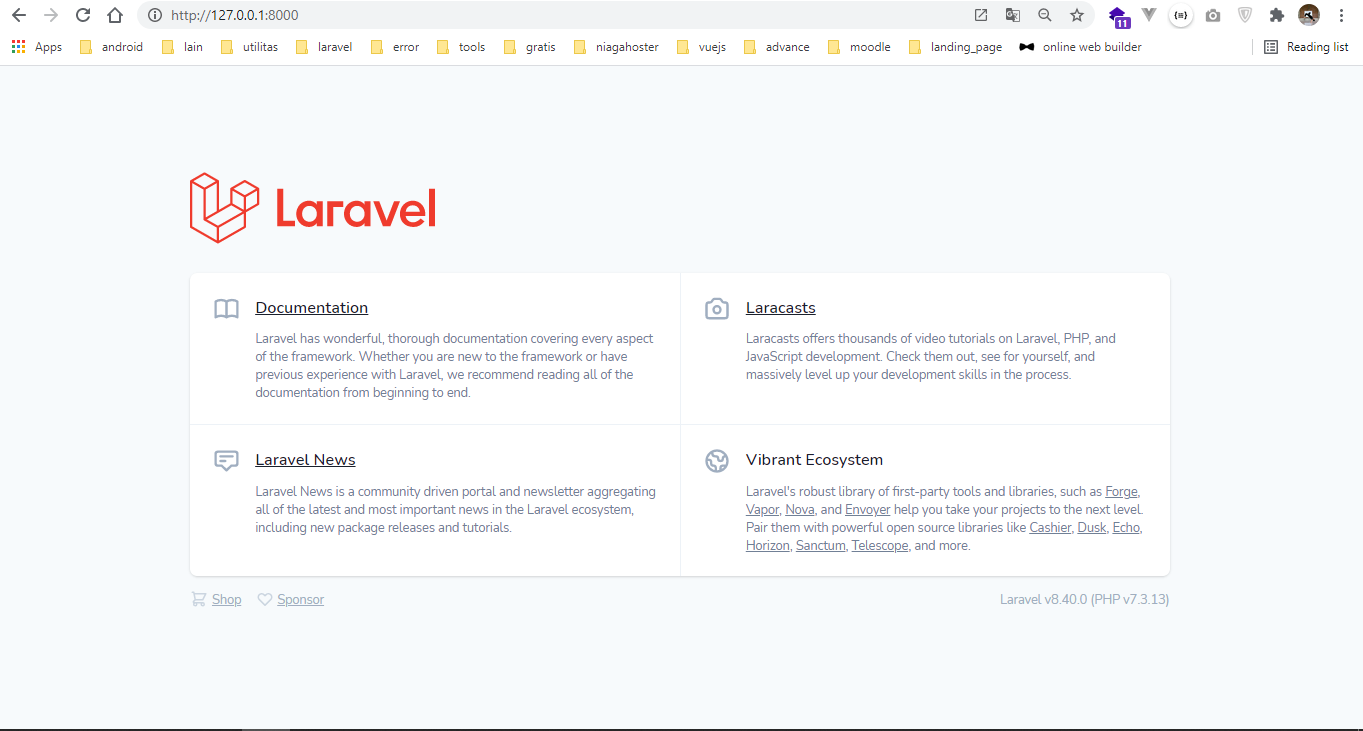1363x731 pixels.
Task: Follow the Nova link
Action: coord(800,510)
